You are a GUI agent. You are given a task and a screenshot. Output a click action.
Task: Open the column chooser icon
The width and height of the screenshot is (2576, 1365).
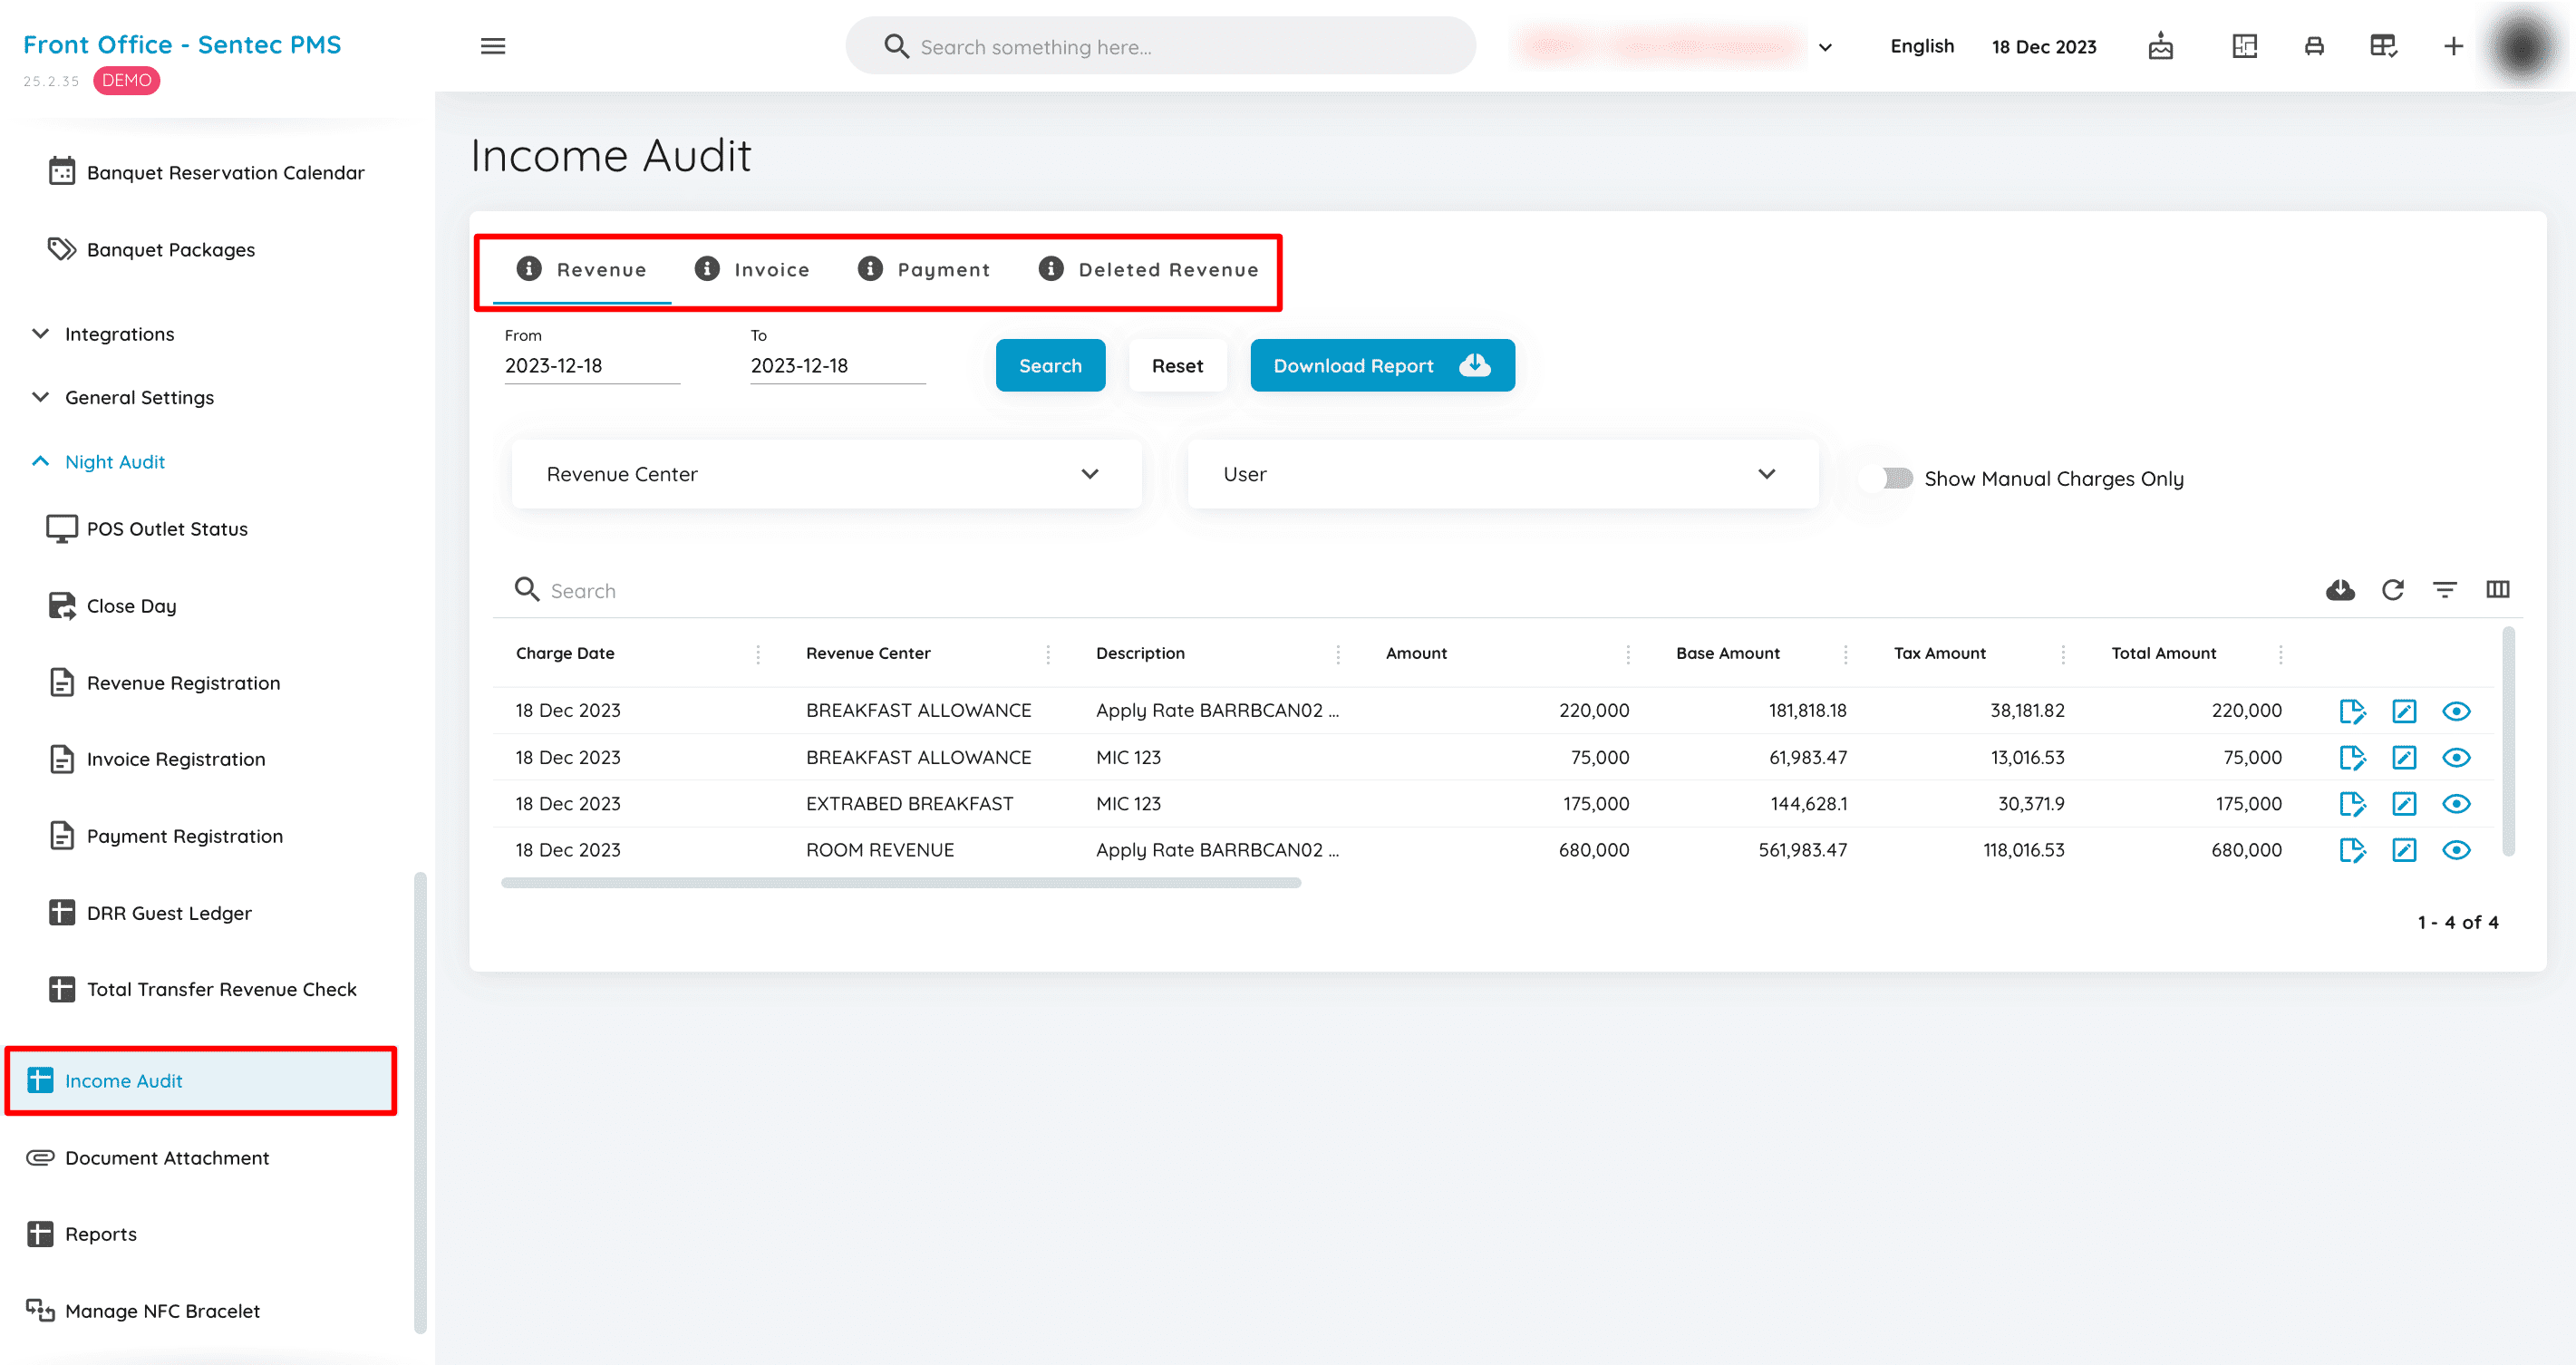2497,590
